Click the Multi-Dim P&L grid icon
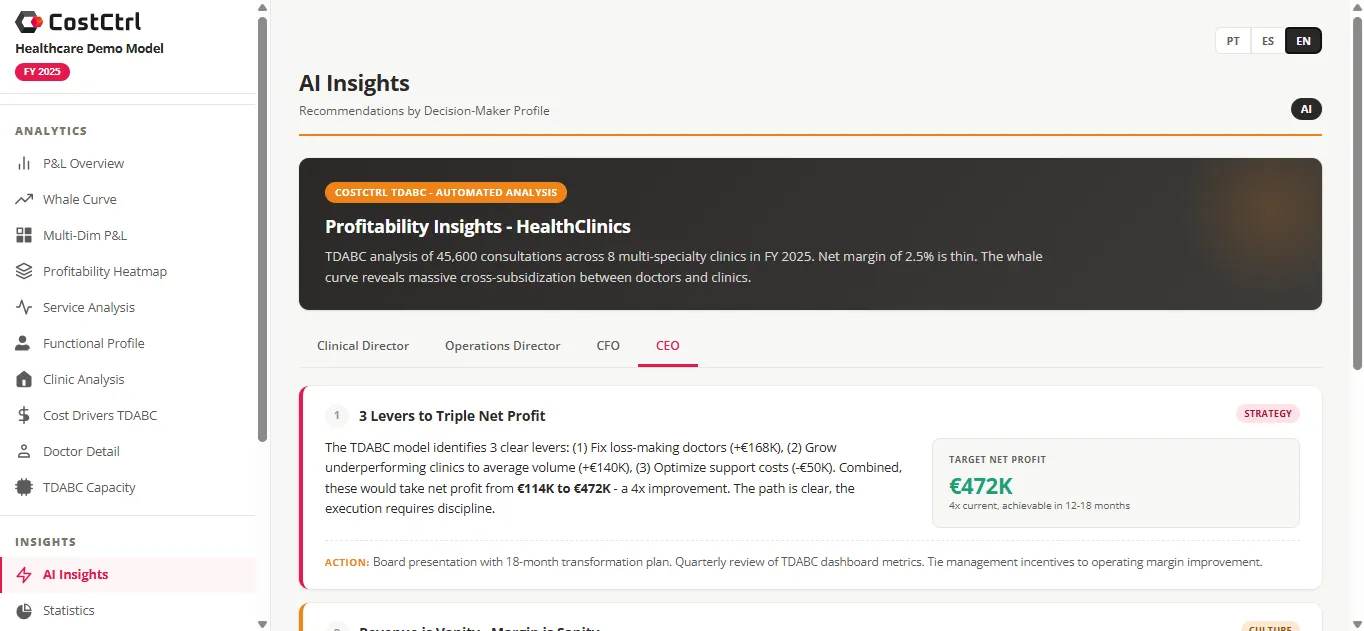Viewport: 1364px width, 631px height. pos(25,235)
